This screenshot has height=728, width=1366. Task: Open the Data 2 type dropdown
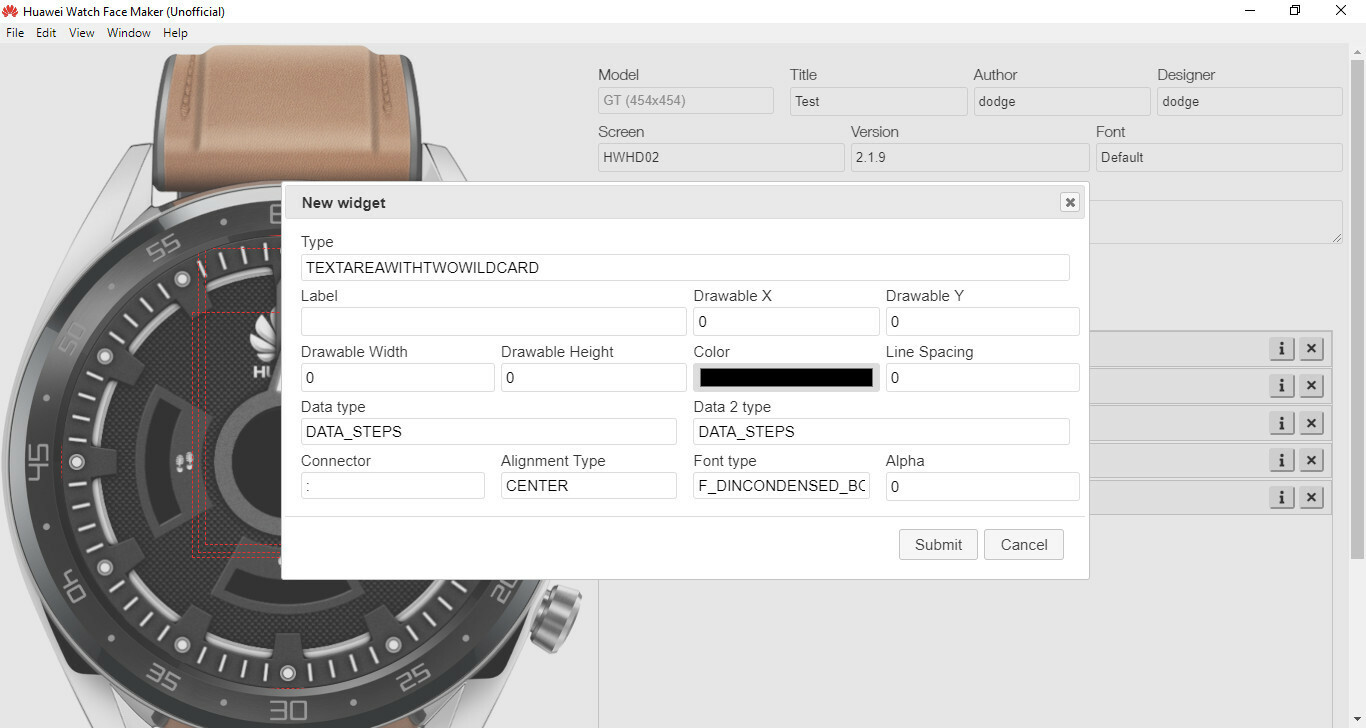click(881, 432)
